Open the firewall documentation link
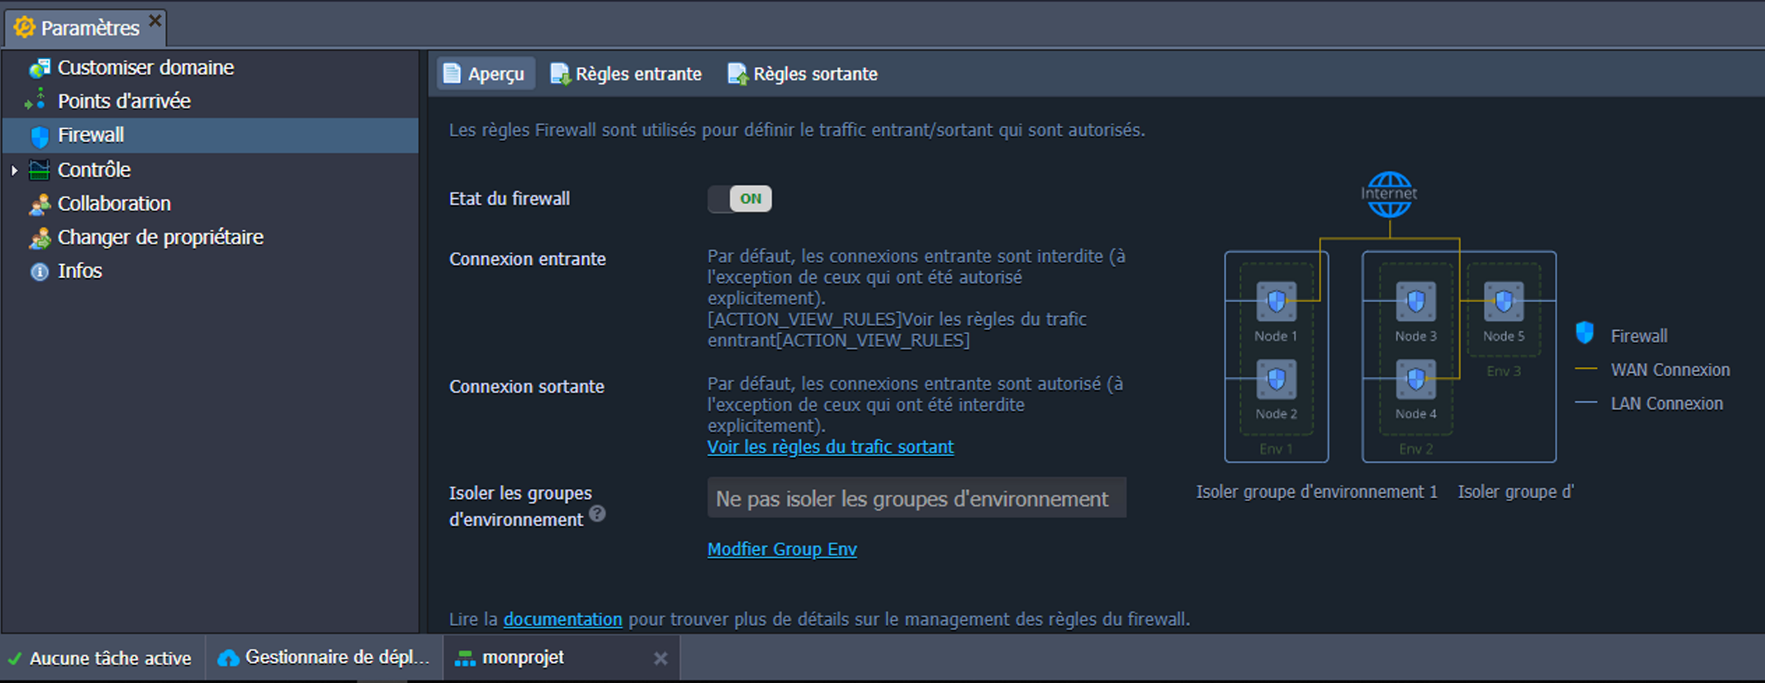 point(562,619)
